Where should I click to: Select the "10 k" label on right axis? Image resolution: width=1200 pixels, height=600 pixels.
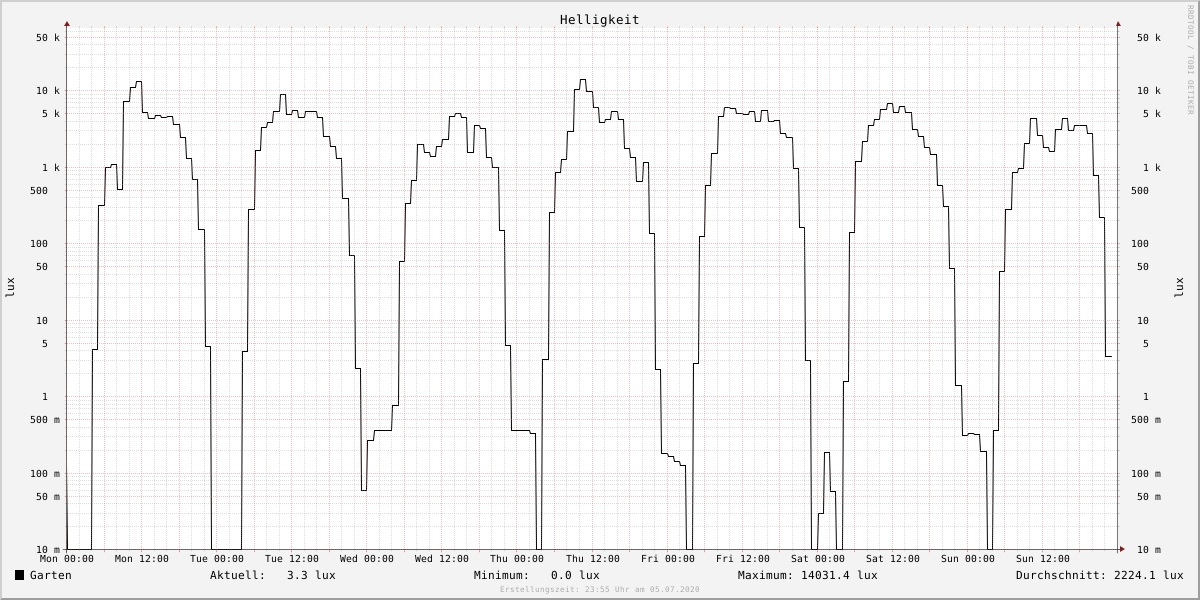tap(1149, 91)
